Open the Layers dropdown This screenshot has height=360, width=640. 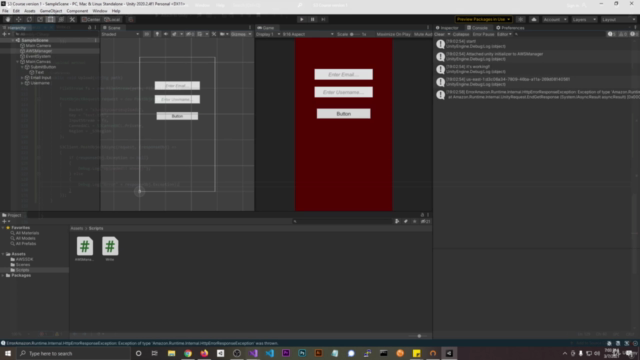pos(584,19)
